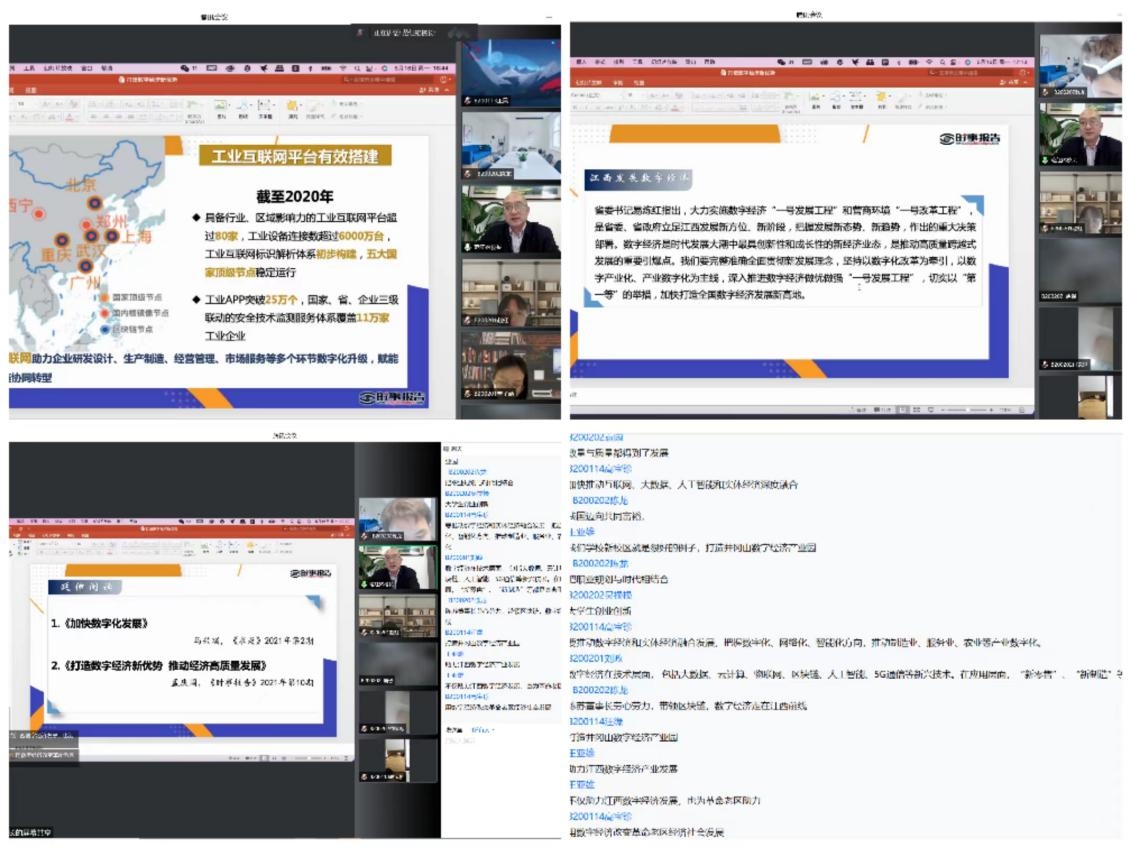This screenshot has height=848, width=1131.
Task: Select highlighted speaker video in bottom-left meeting
Action: (x=398, y=567)
